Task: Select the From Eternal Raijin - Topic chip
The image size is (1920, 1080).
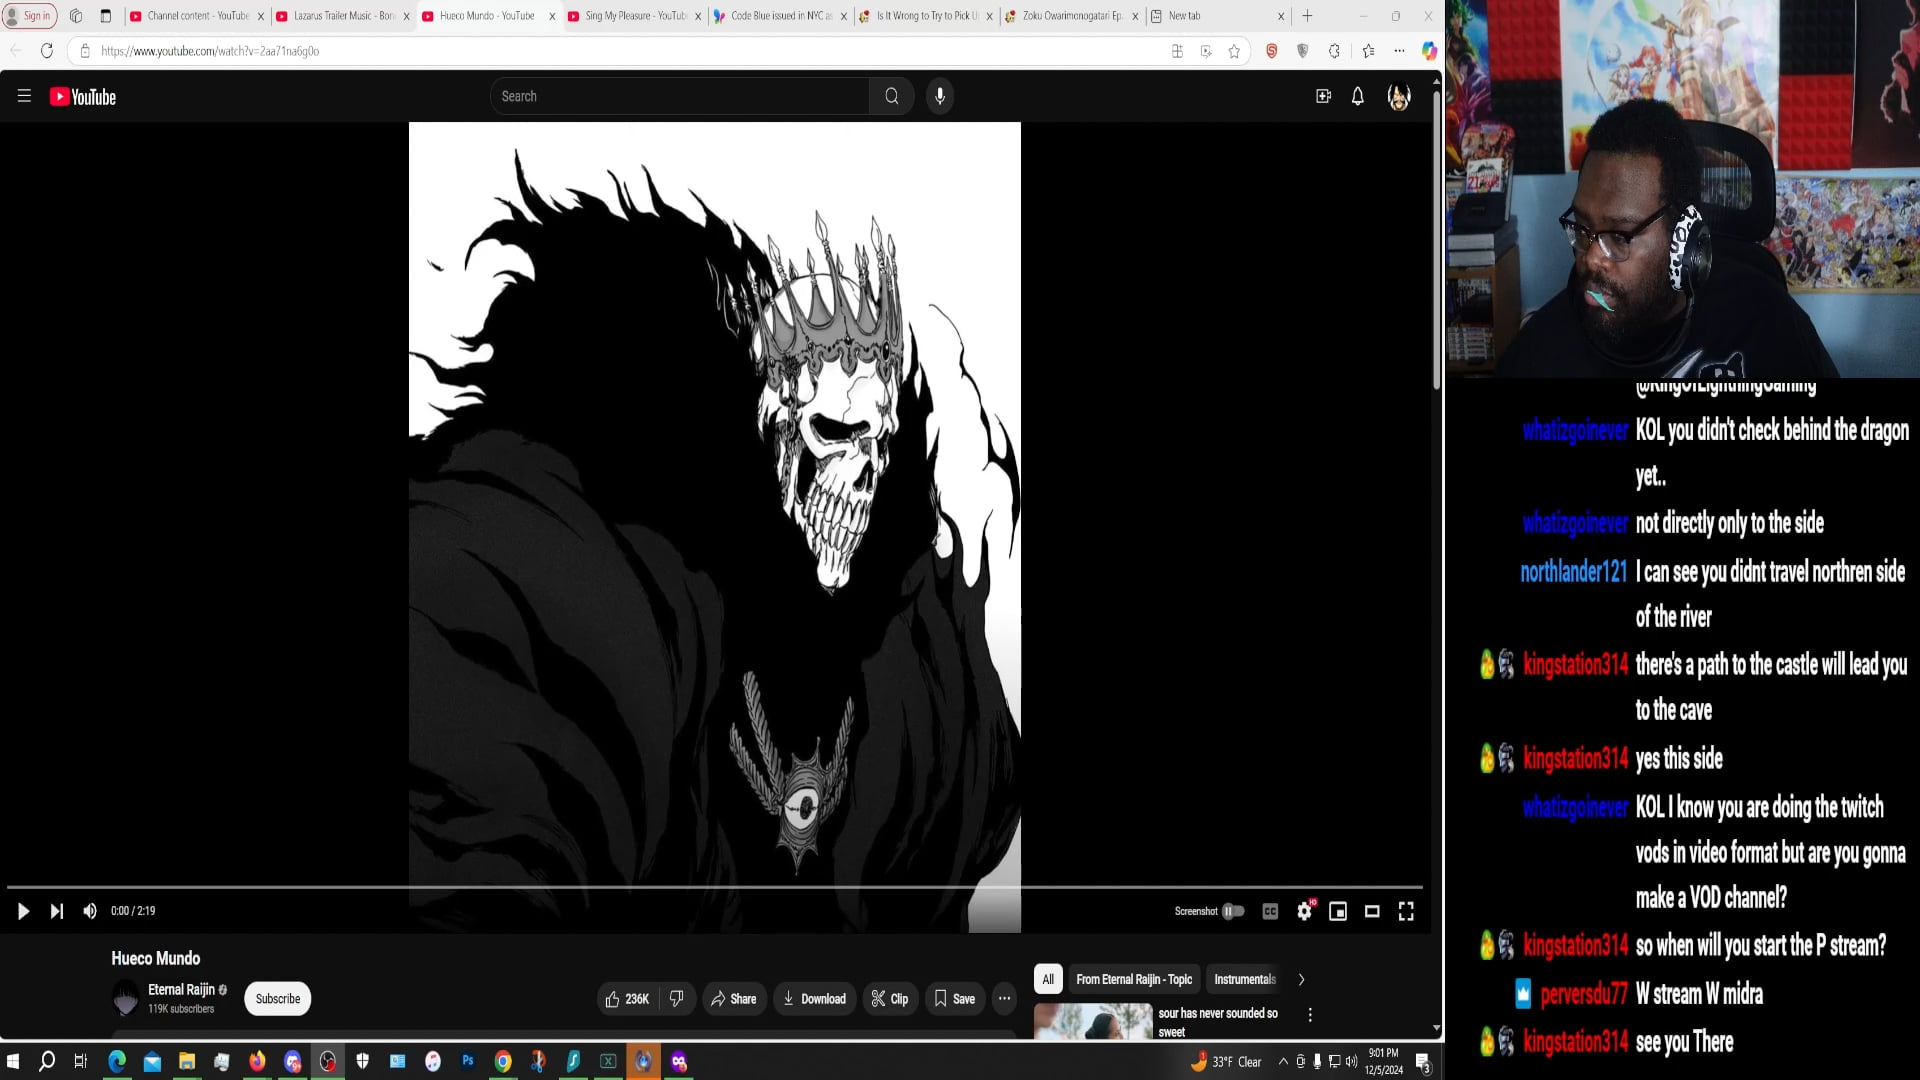Action: tap(1134, 979)
